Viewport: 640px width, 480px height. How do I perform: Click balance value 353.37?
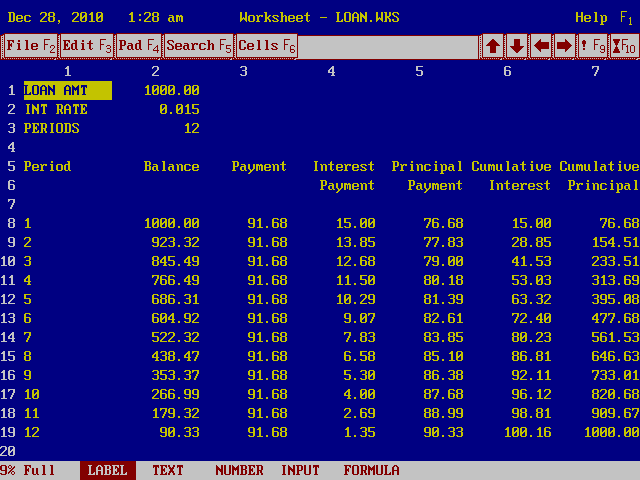176,376
